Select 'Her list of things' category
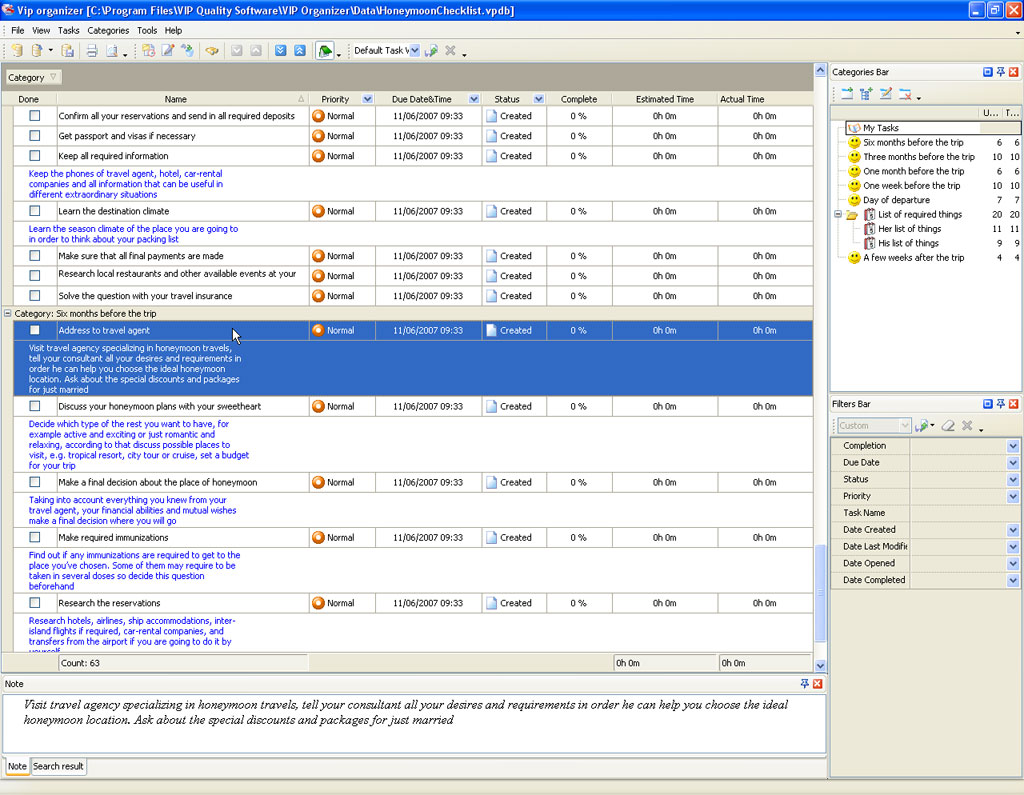The image size is (1024, 795). (909, 229)
